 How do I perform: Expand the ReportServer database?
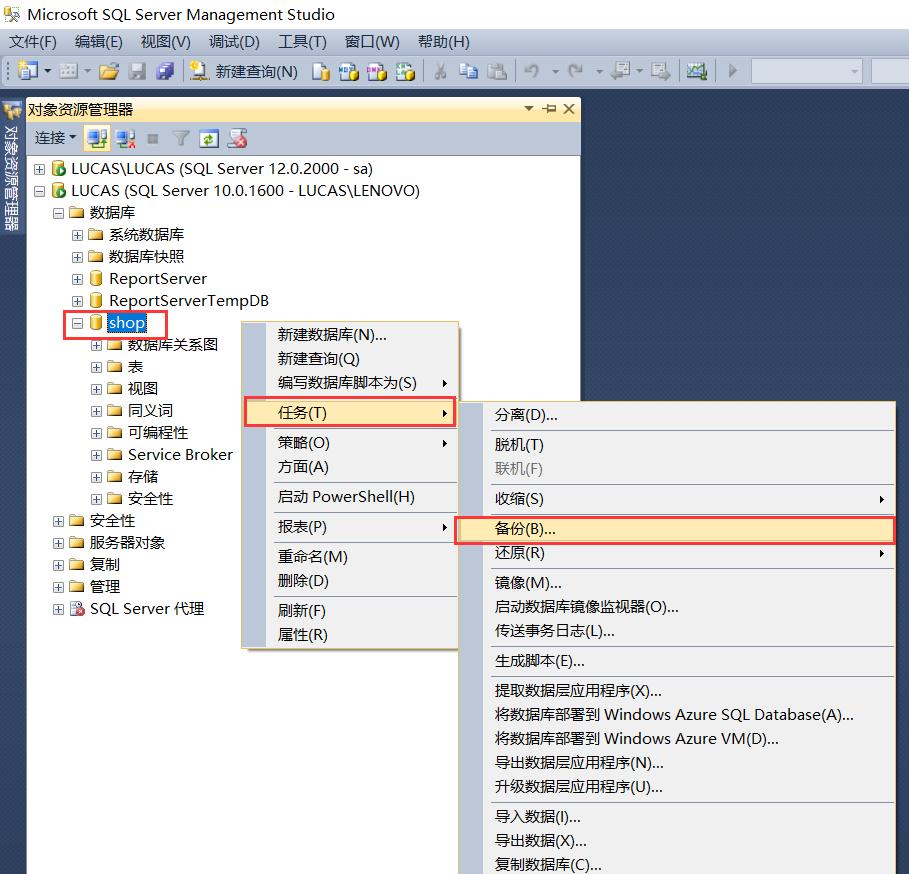[77, 279]
